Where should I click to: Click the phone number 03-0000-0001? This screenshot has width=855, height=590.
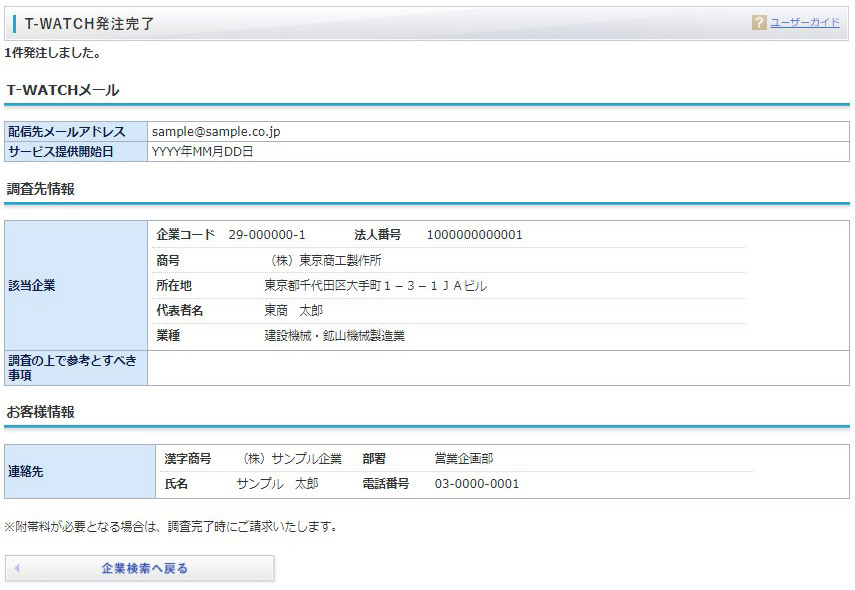tap(476, 484)
